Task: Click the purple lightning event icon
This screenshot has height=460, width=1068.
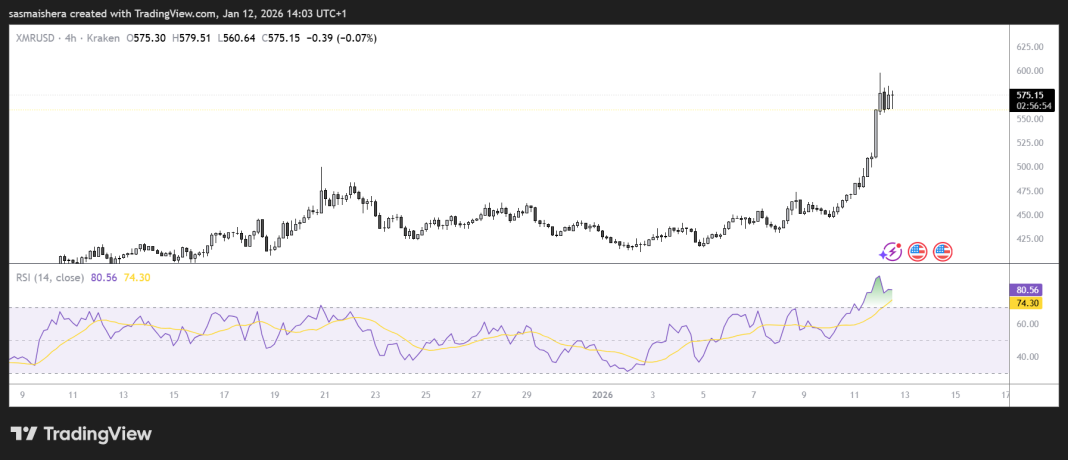Action: click(891, 252)
